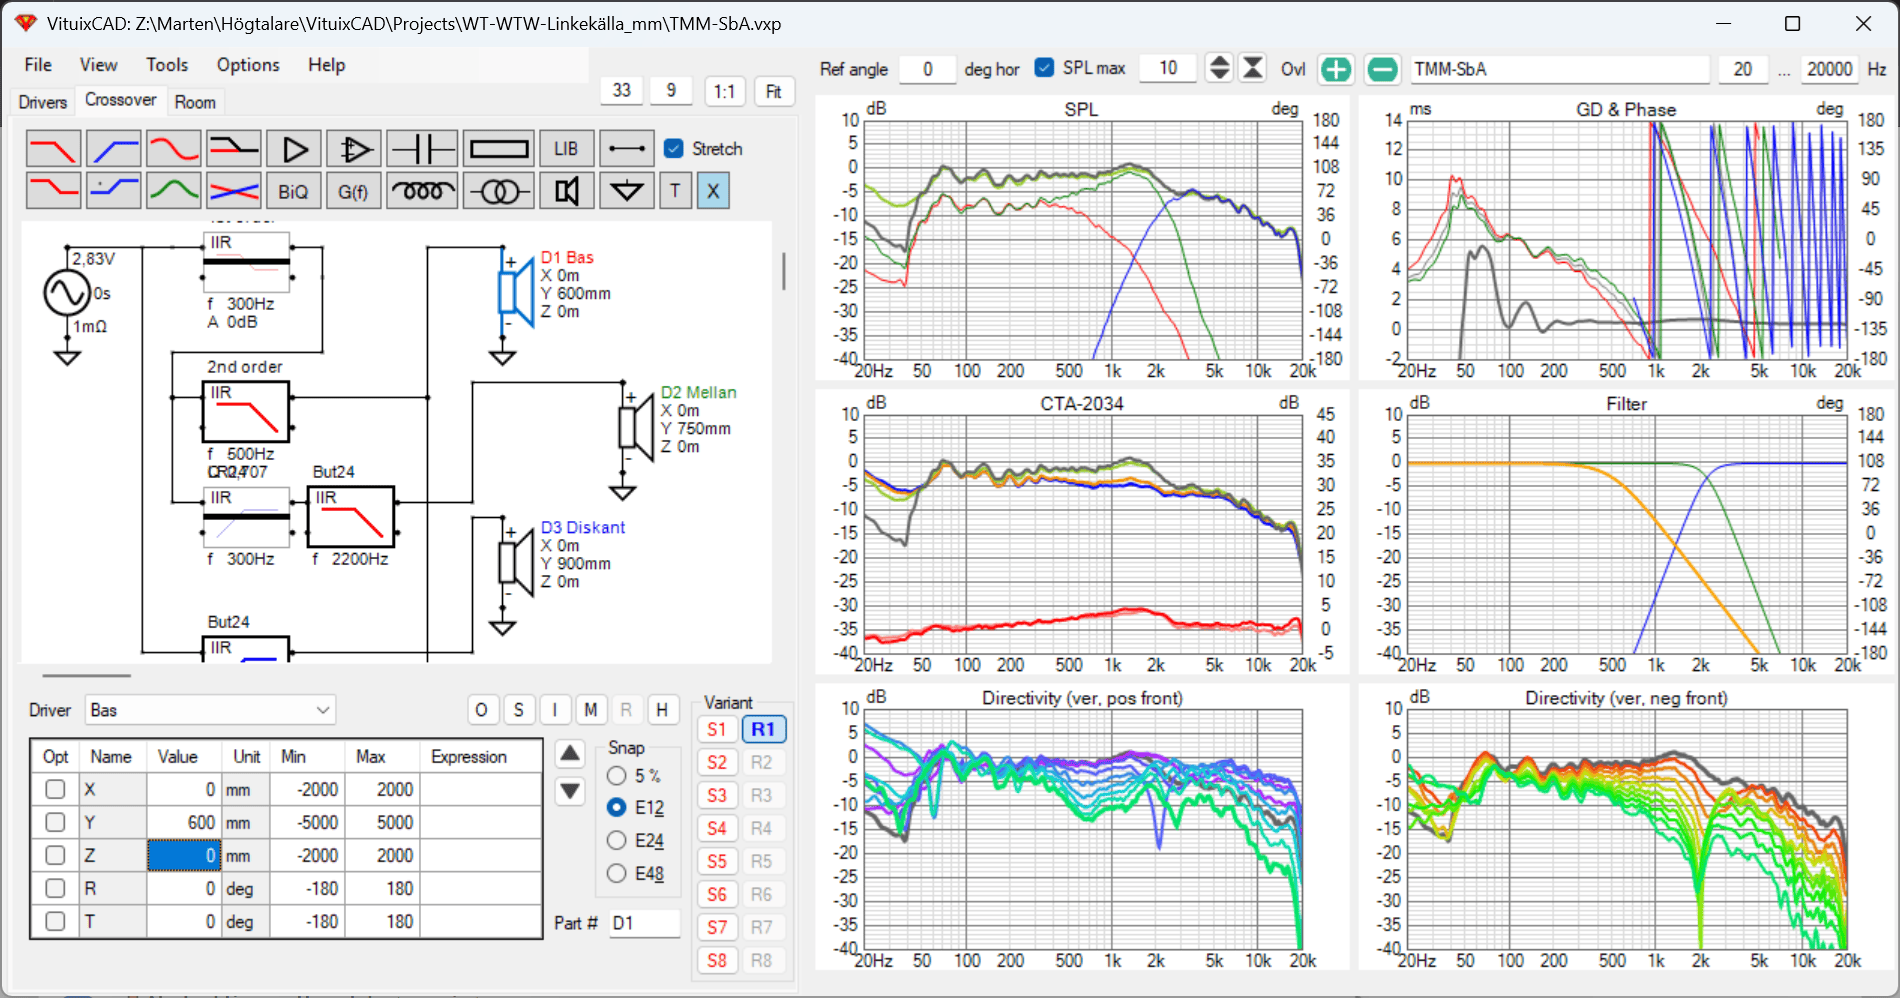Switch to the Room tab
This screenshot has width=1900, height=998.
tap(195, 102)
